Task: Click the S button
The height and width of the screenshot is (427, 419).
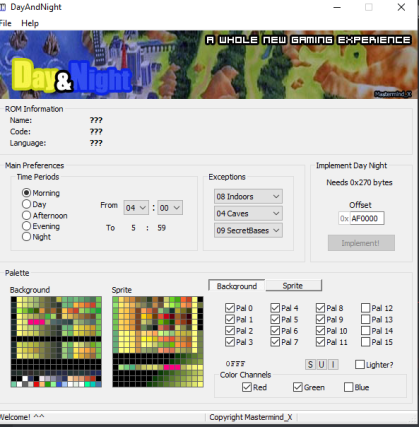Action: pos(310,364)
